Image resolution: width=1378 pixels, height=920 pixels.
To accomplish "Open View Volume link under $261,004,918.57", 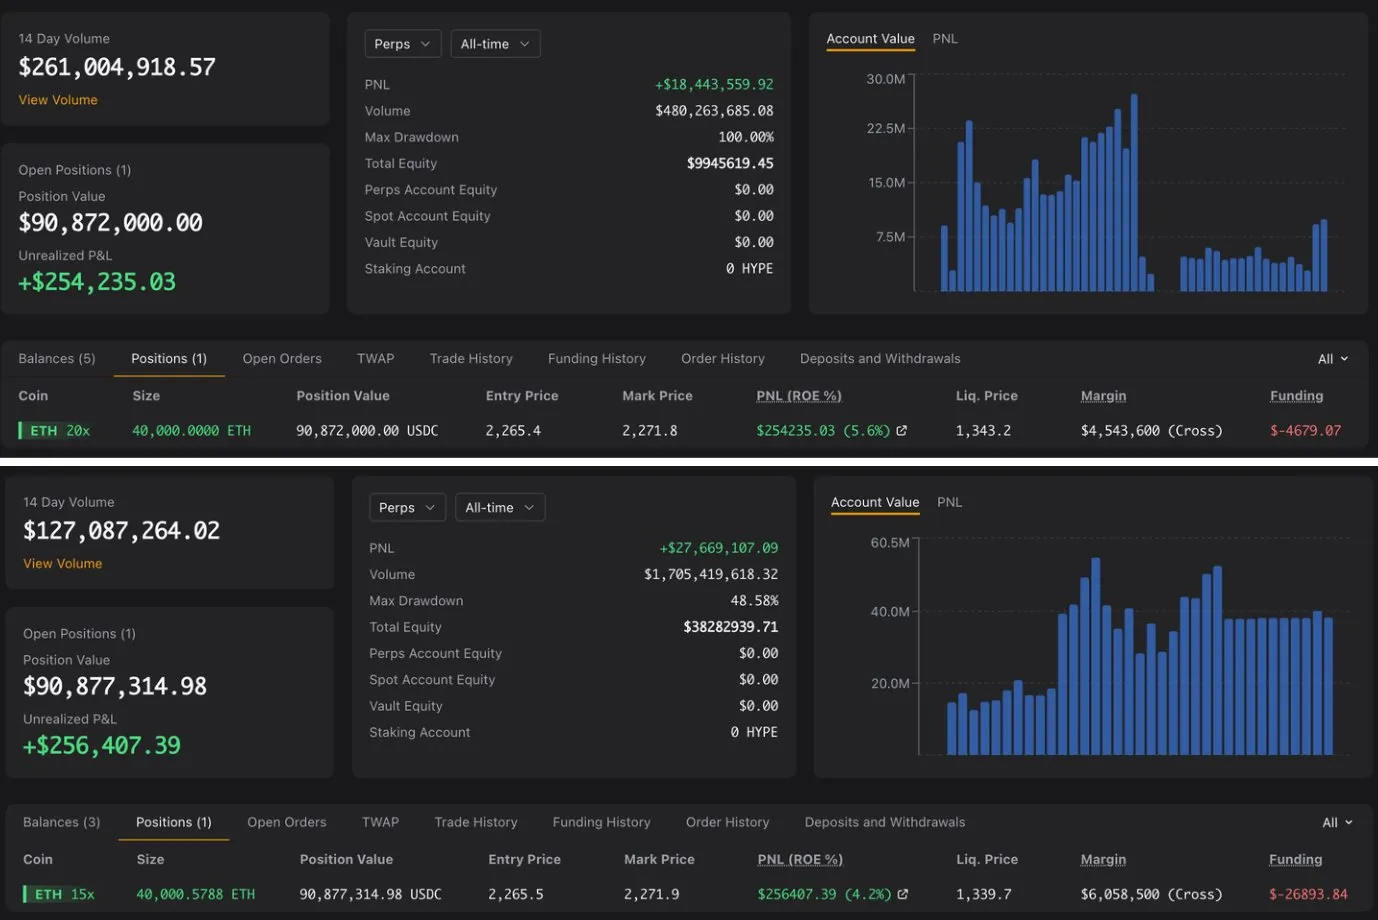I will coord(58,100).
